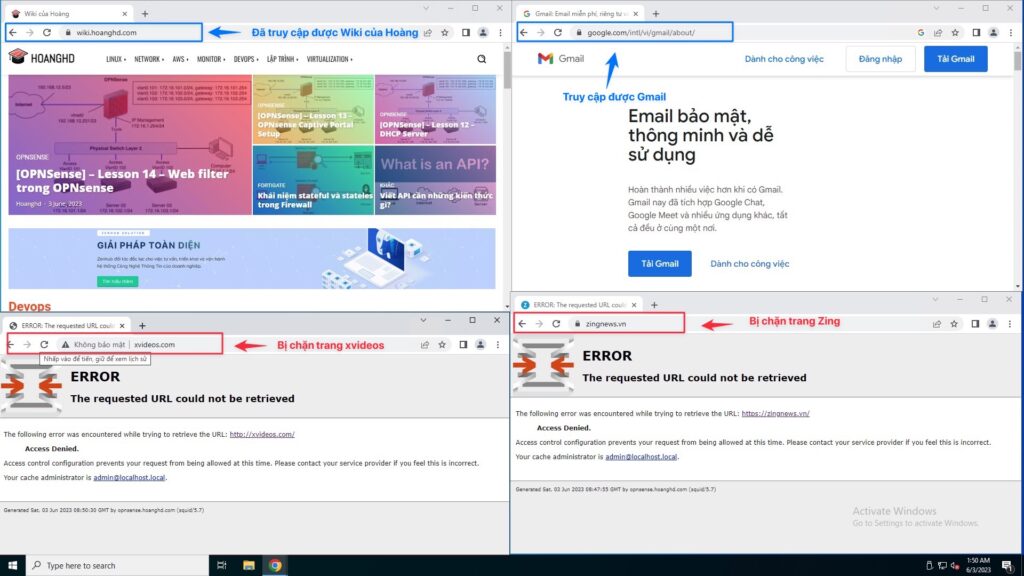Open search icon on HoangHD wiki
1024x576 pixels.
click(x=481, y=59)
